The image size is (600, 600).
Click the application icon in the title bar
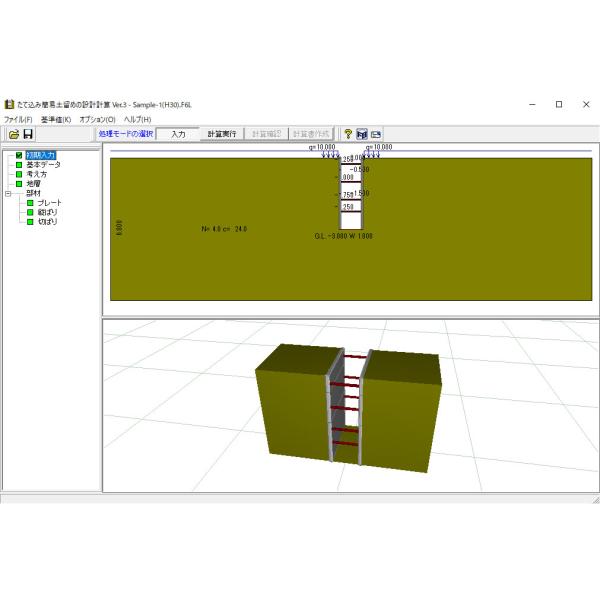pyautogui.click(x=9, y=104)
